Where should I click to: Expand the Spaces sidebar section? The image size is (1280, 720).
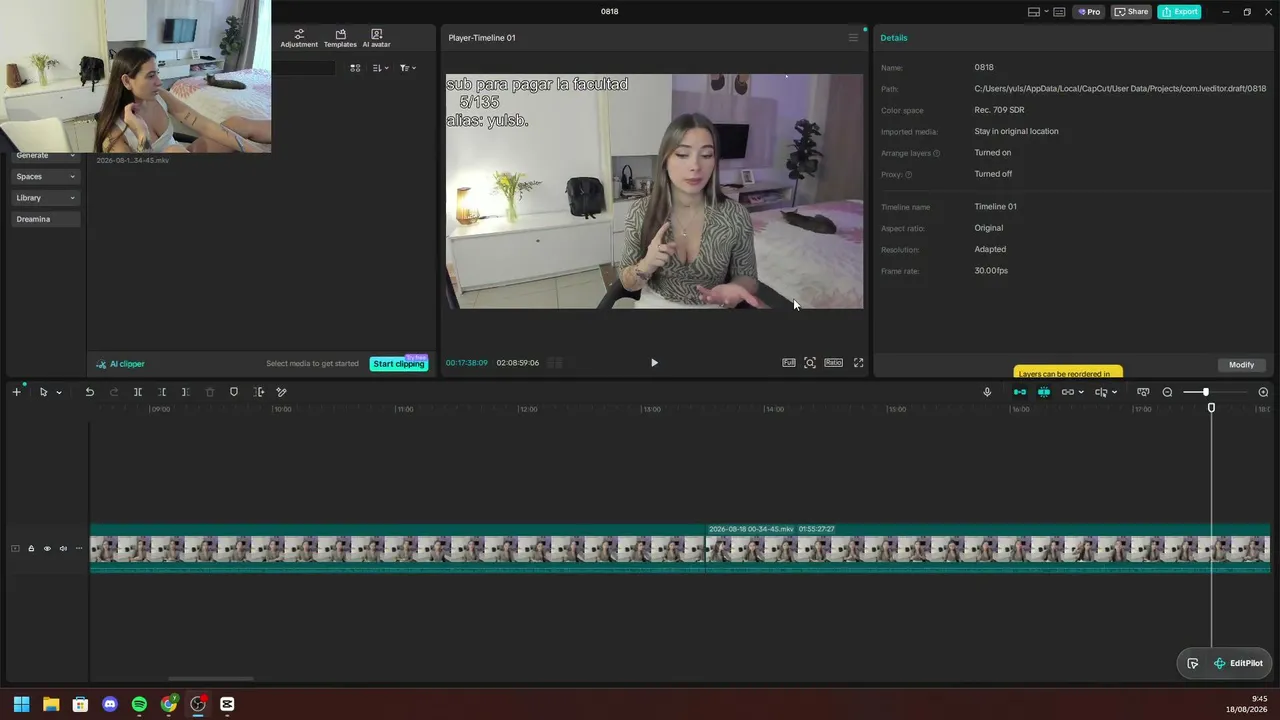click(45, 176)
